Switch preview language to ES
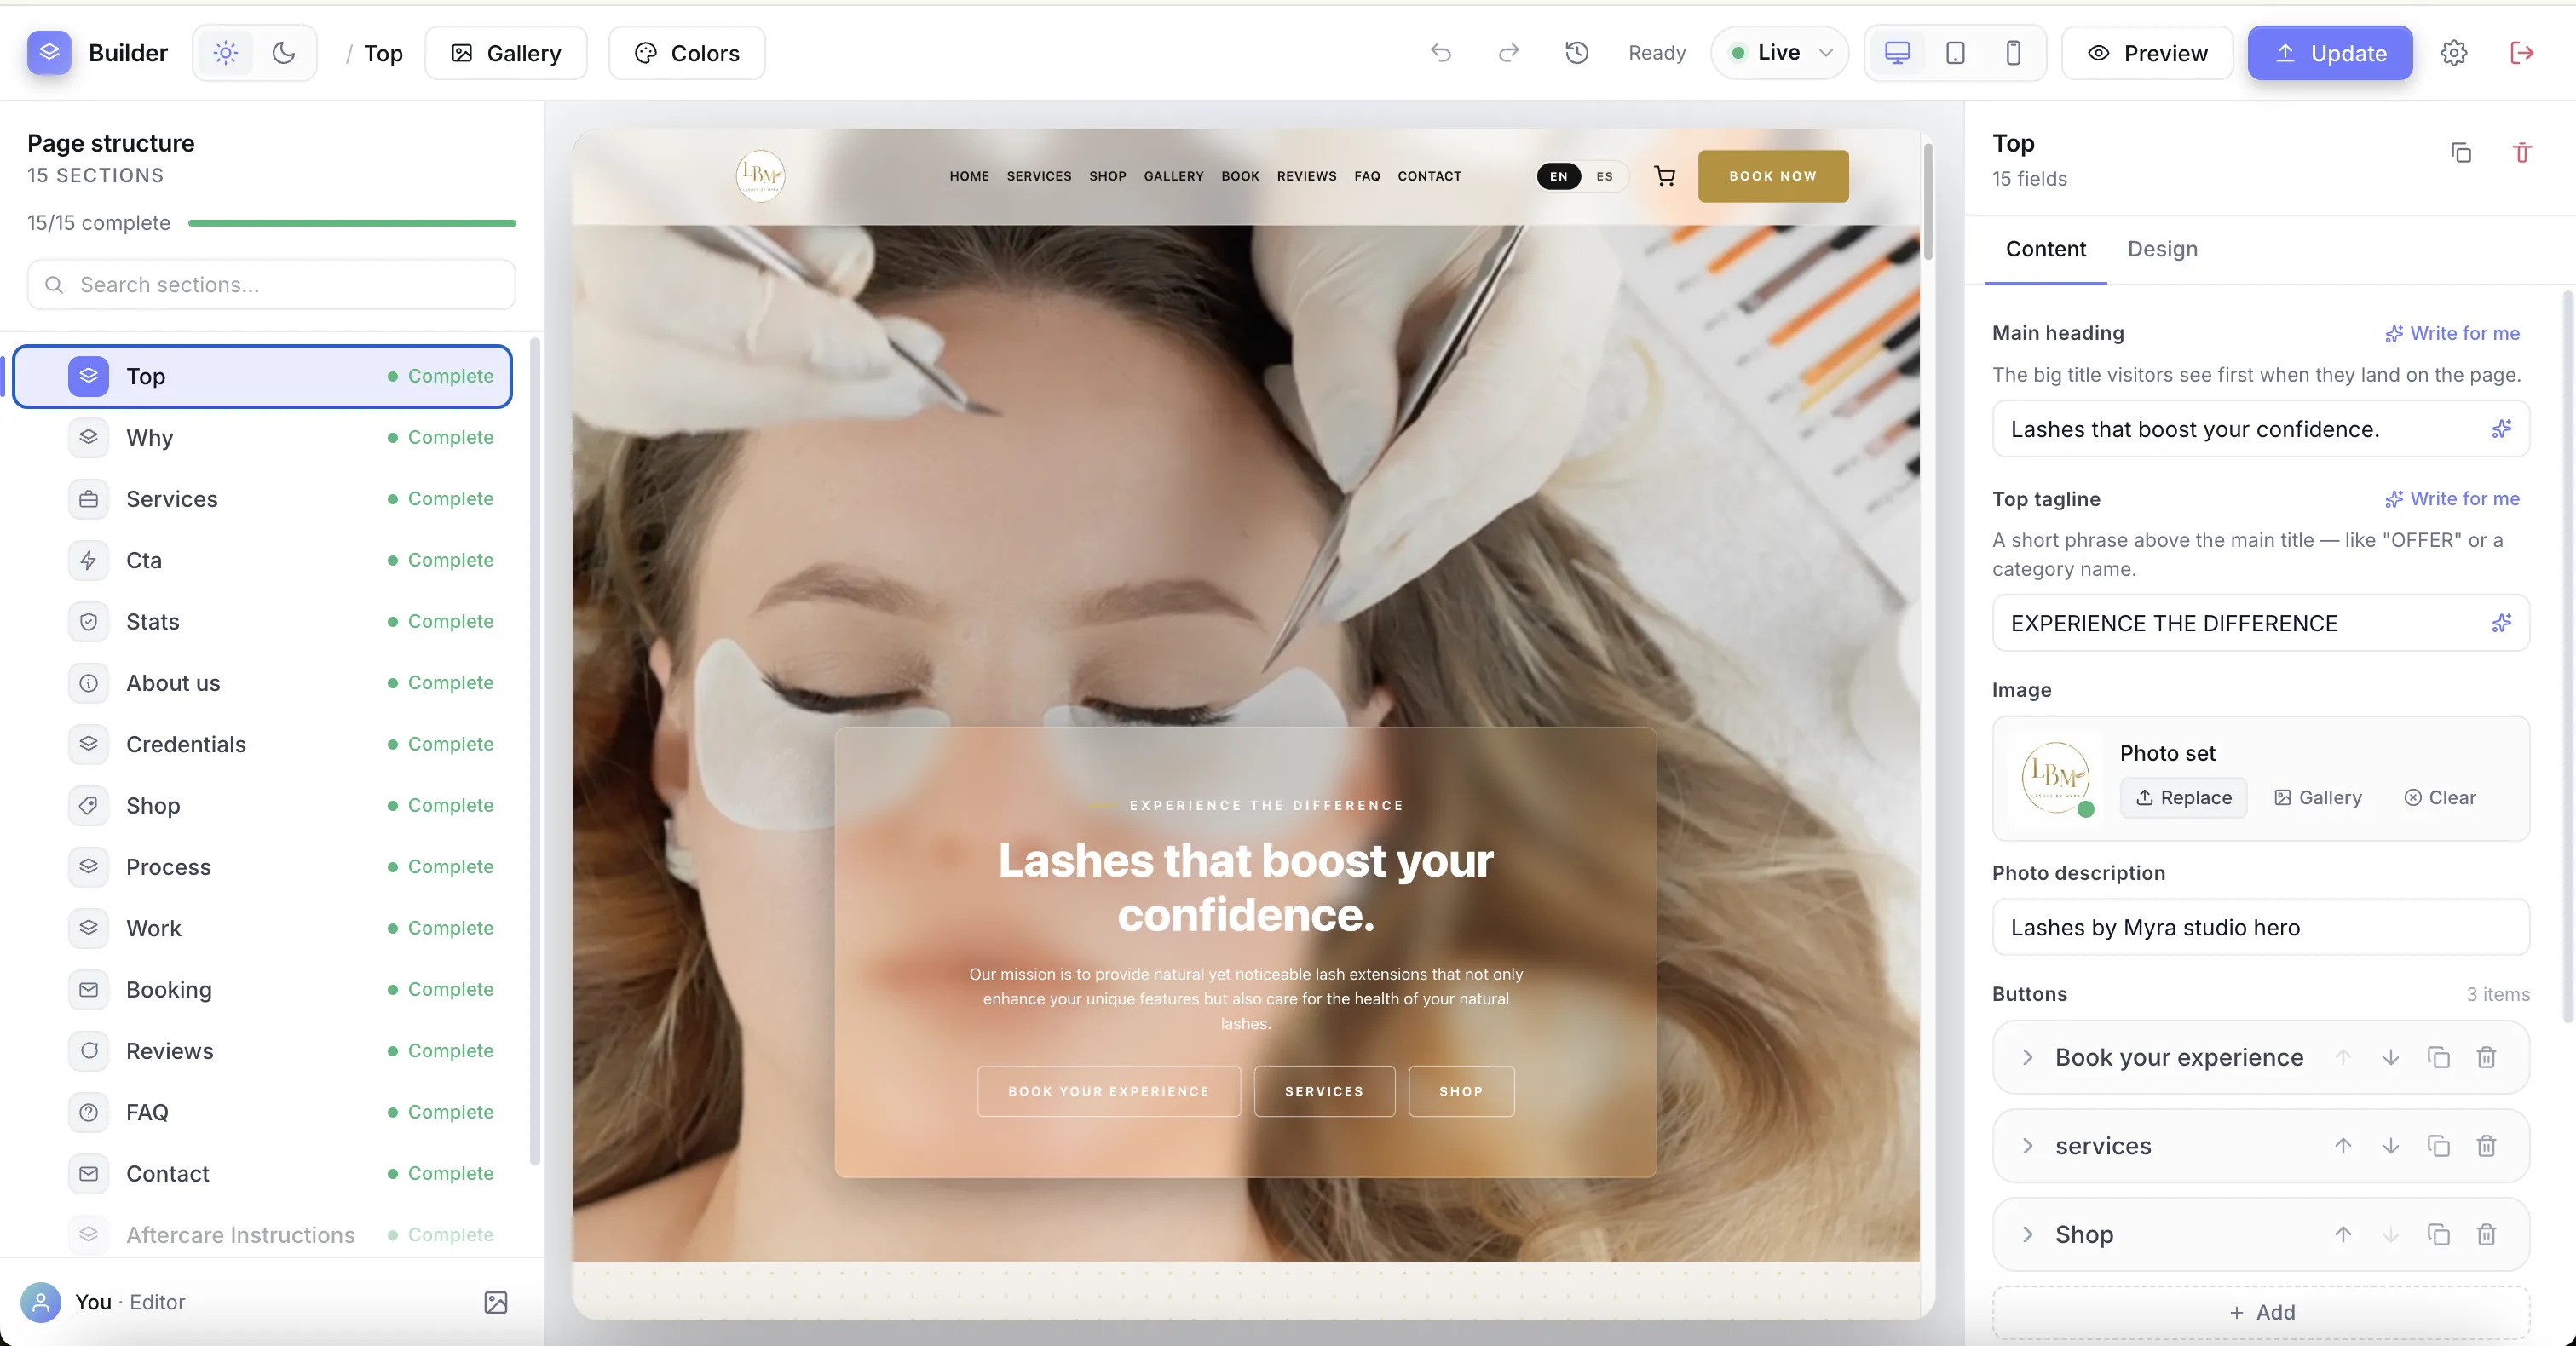This screenshot has width=2576, height=1346. (x=1605, y=176)
